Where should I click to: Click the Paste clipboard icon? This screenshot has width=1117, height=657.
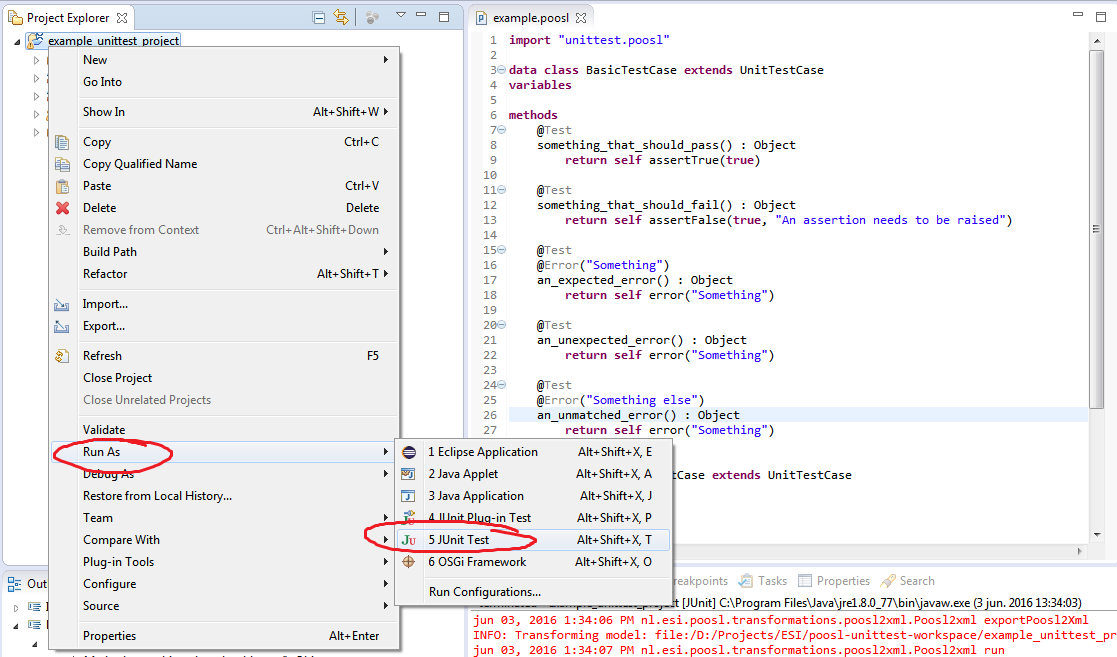pos(63,186)
